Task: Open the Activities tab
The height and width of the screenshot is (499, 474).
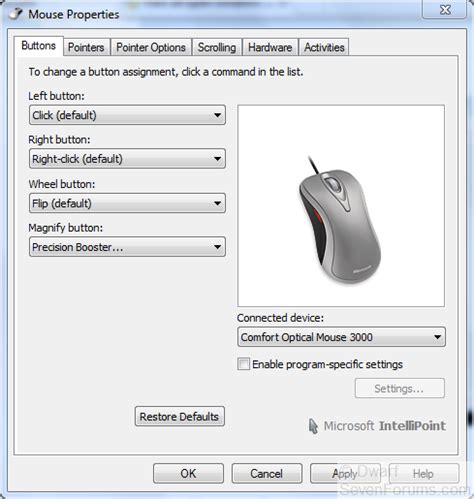Action: pyautogui.click(x=324, y=47)
